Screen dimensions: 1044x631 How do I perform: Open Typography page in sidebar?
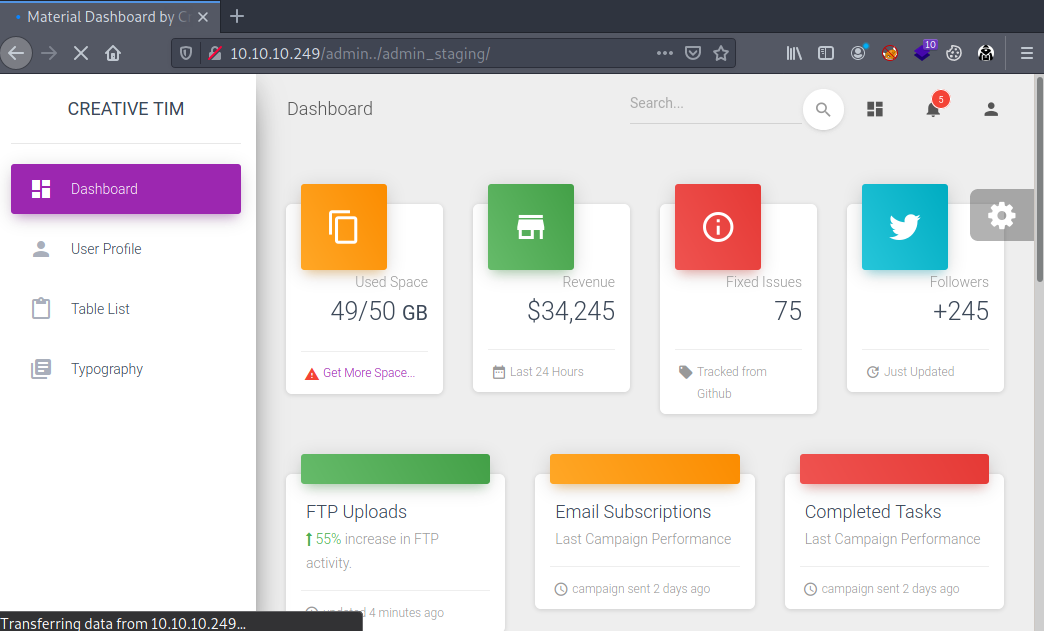coord(107,369)
